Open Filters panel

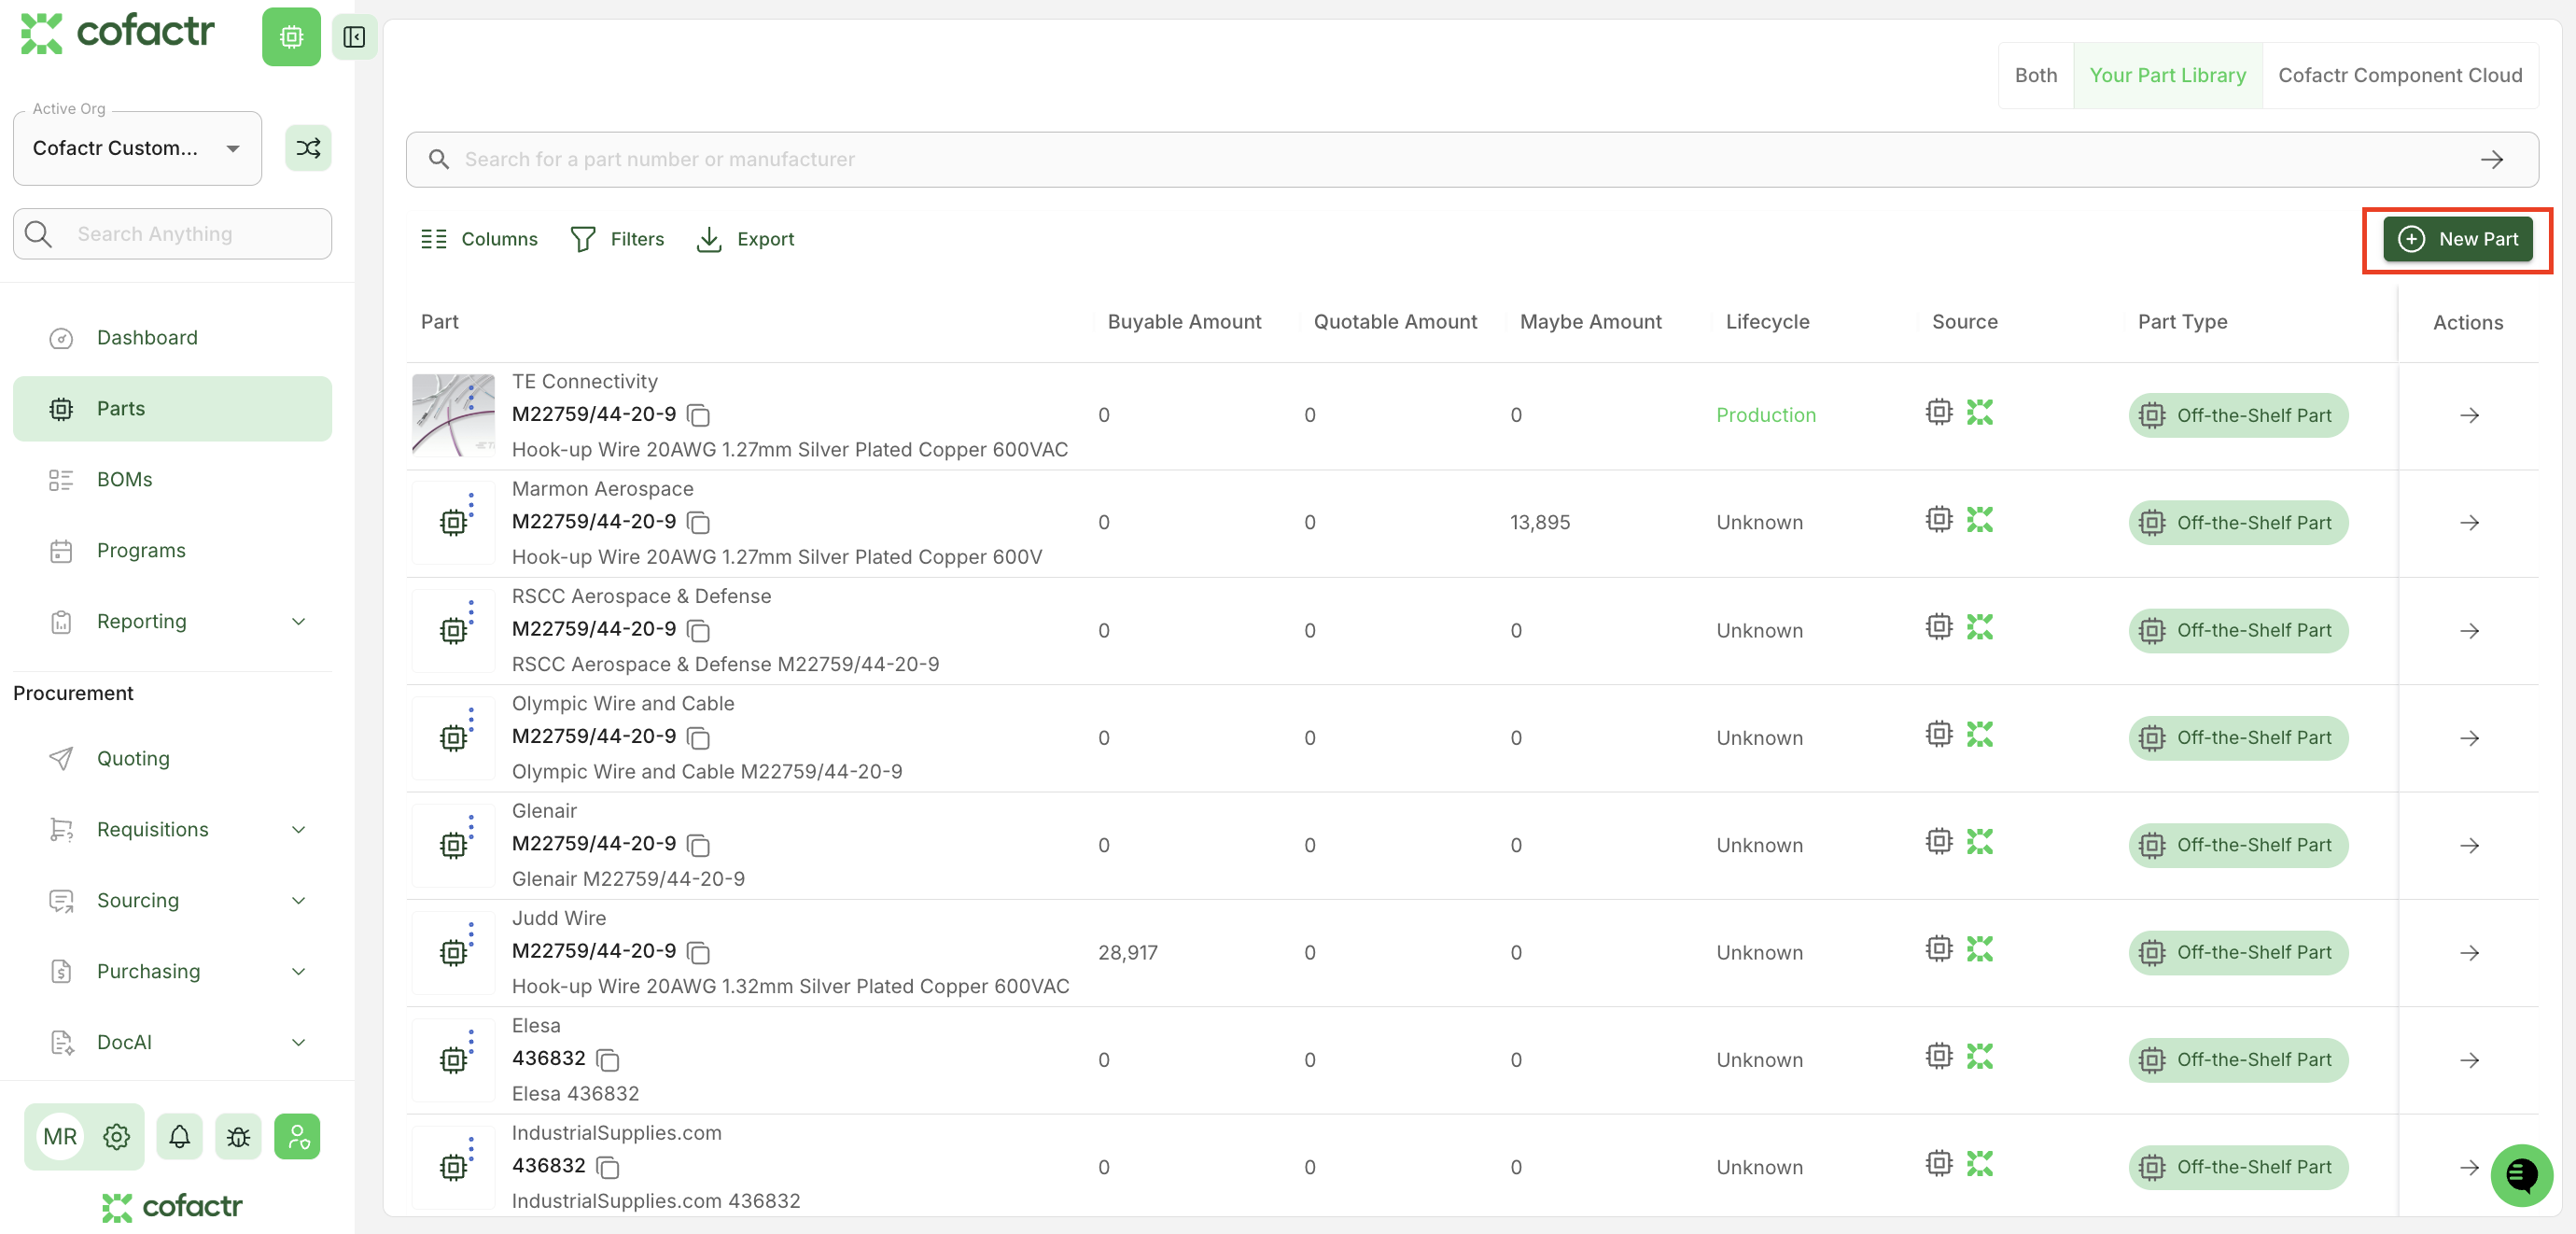617,239
